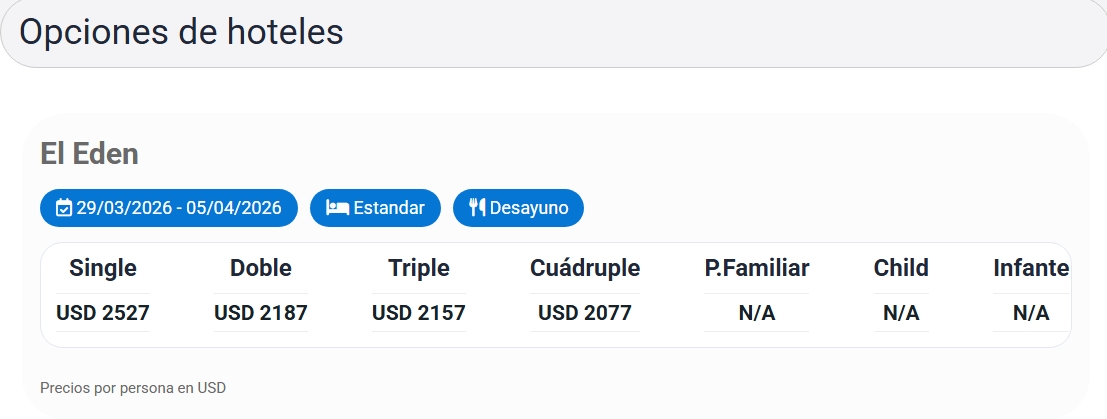
Task: Click the fork-and-knife icon on Desayuno badge
Action: pyautogui.click(x=477, y=208)
